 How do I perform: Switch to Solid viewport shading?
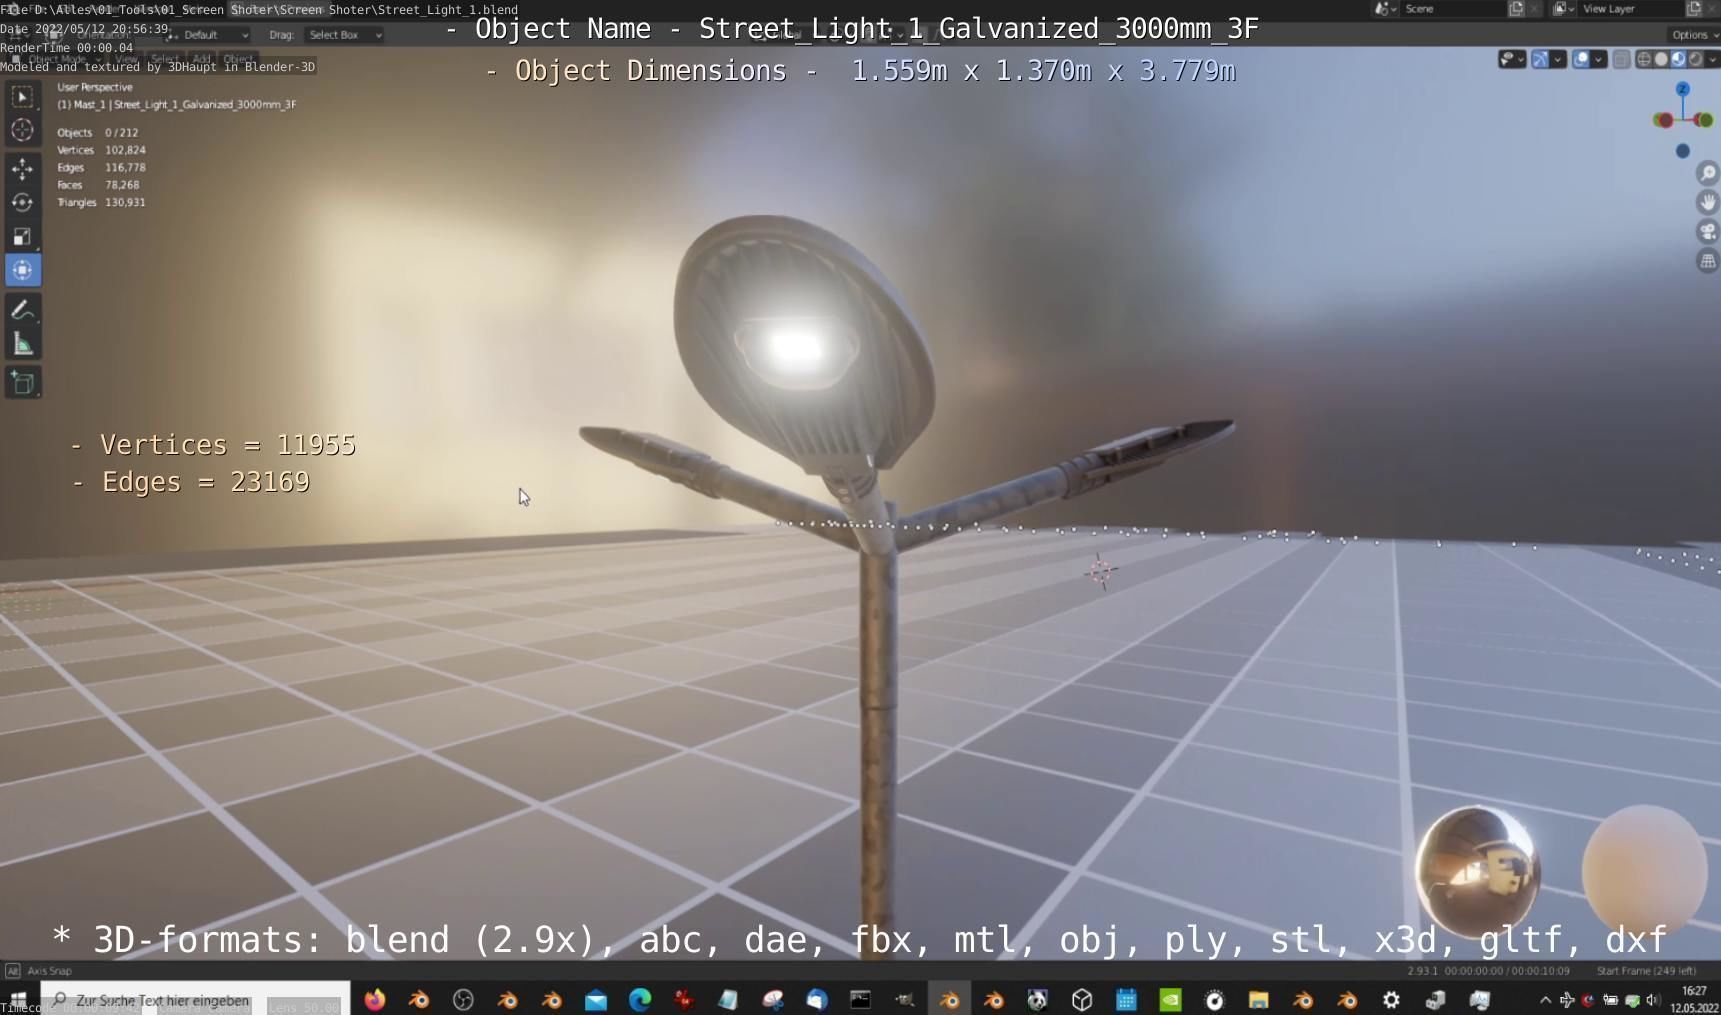(x=1661, y=60)
